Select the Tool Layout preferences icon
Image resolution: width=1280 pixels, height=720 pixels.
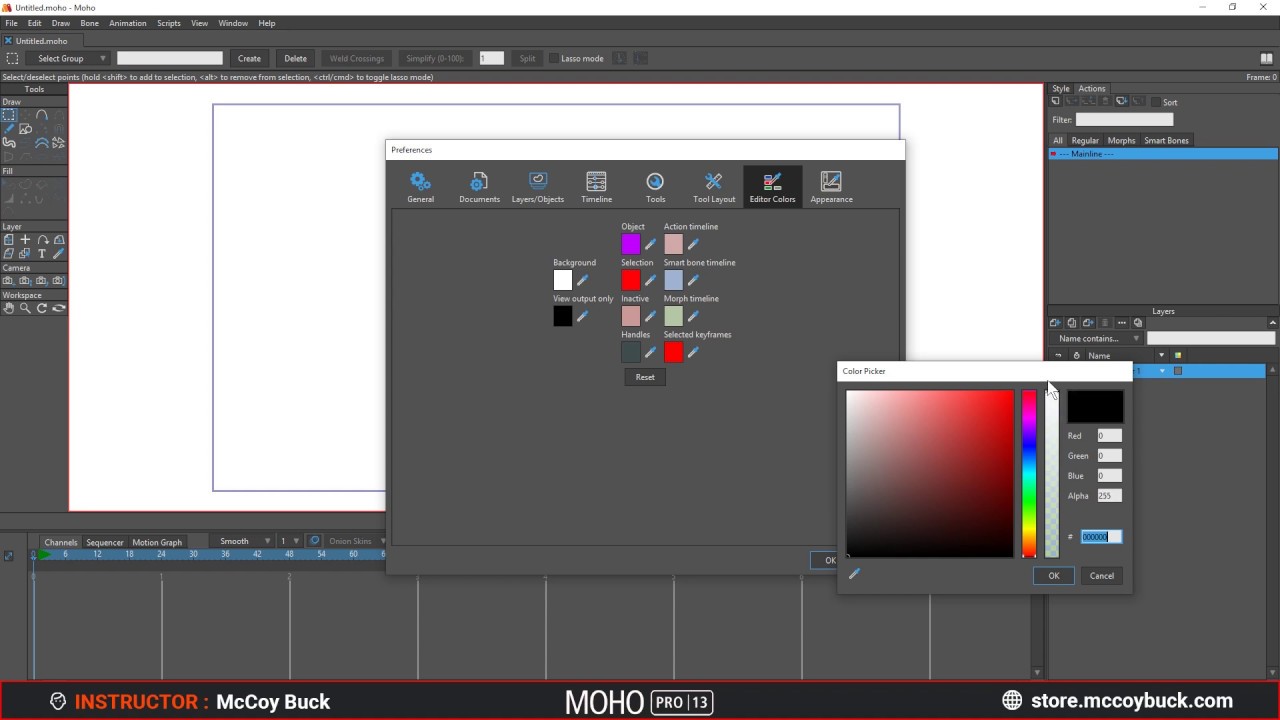click(714, 186)
